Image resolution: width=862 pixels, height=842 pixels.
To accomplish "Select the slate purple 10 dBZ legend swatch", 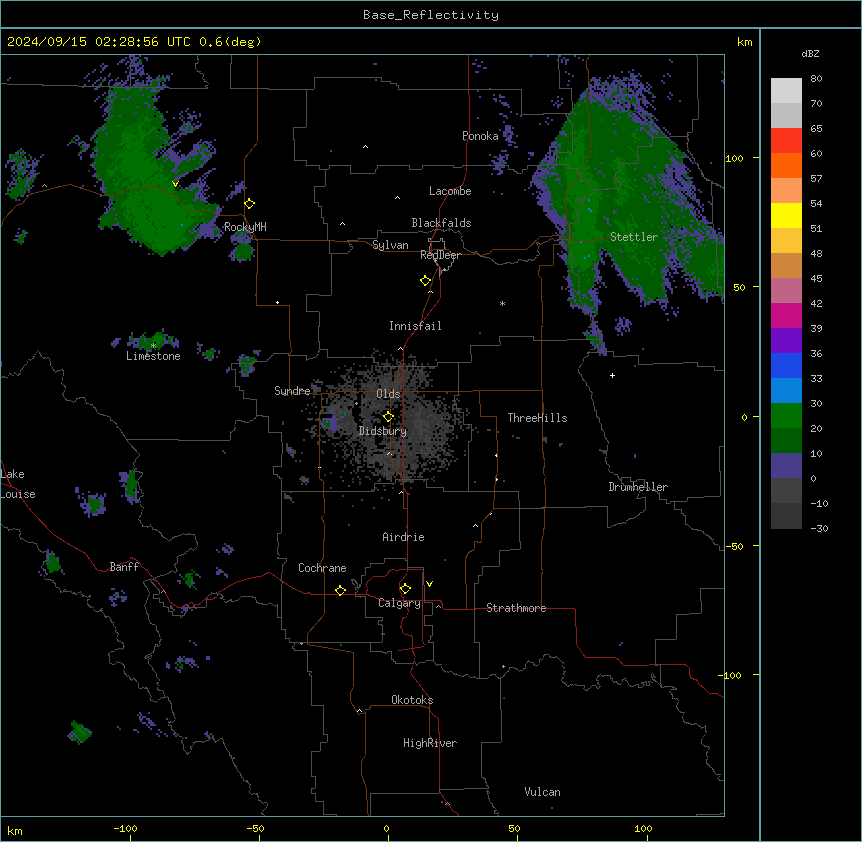I will tap(786, 466).
